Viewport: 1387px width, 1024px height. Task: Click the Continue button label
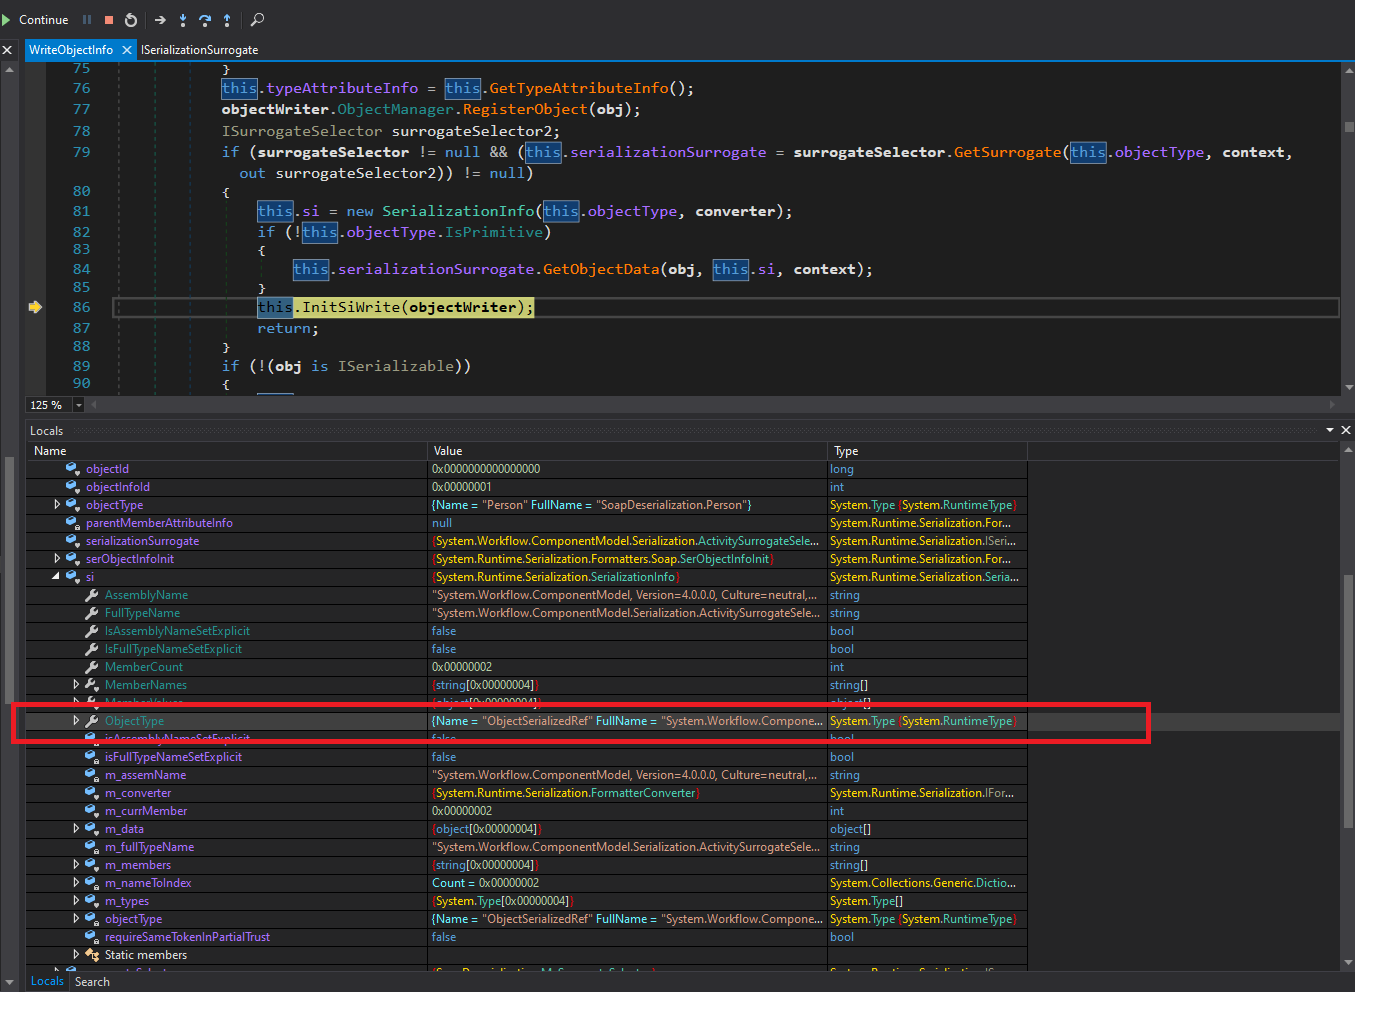43,20
